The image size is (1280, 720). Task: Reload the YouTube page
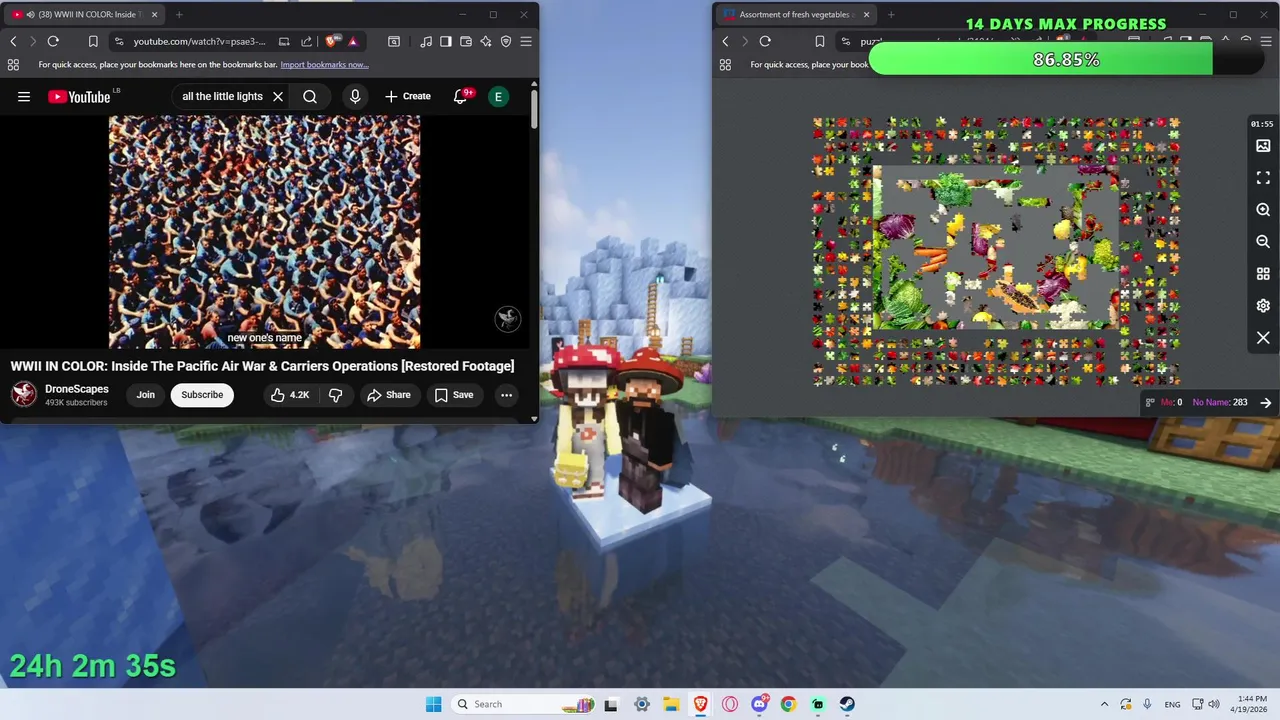53,41
